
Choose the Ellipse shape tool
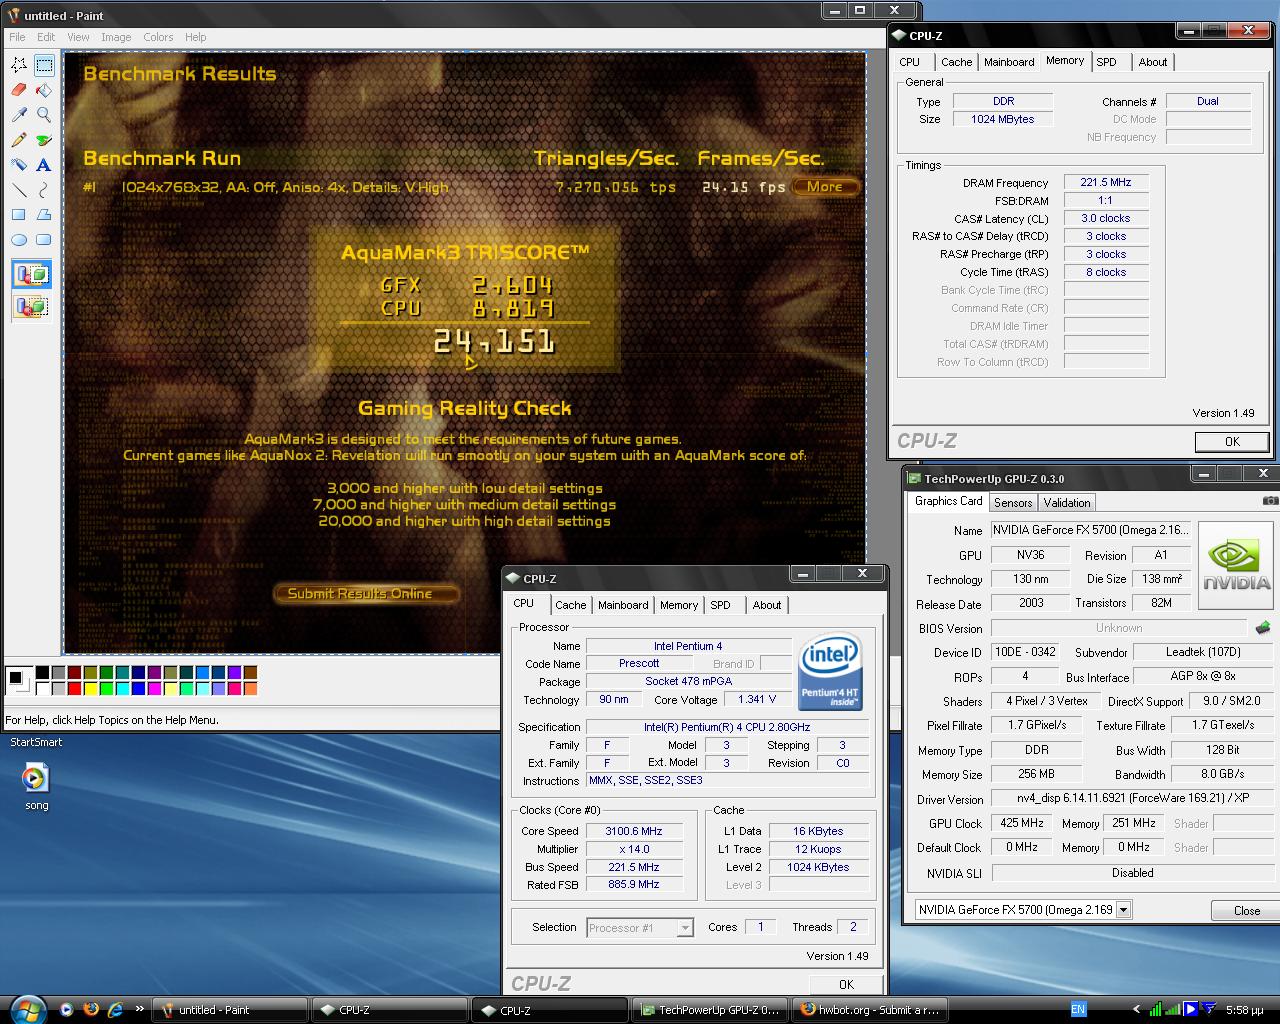(x=19, y=240)
